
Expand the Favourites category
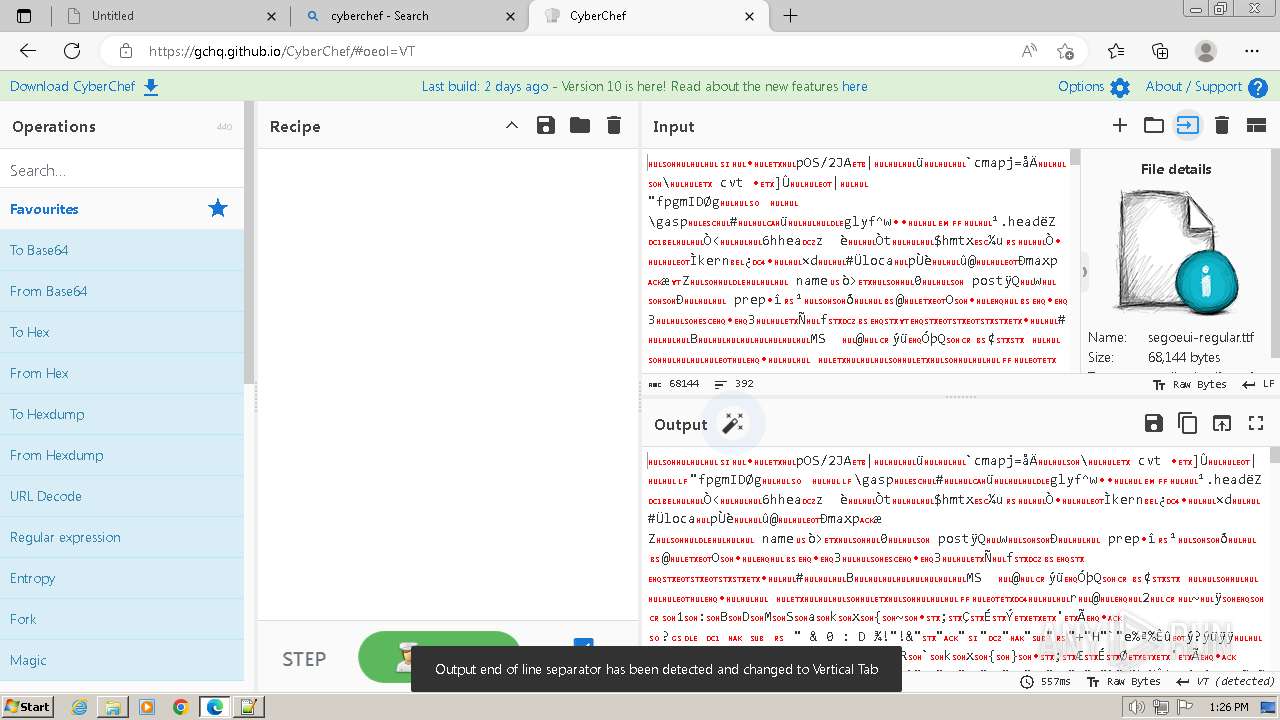tap(122, 209)
